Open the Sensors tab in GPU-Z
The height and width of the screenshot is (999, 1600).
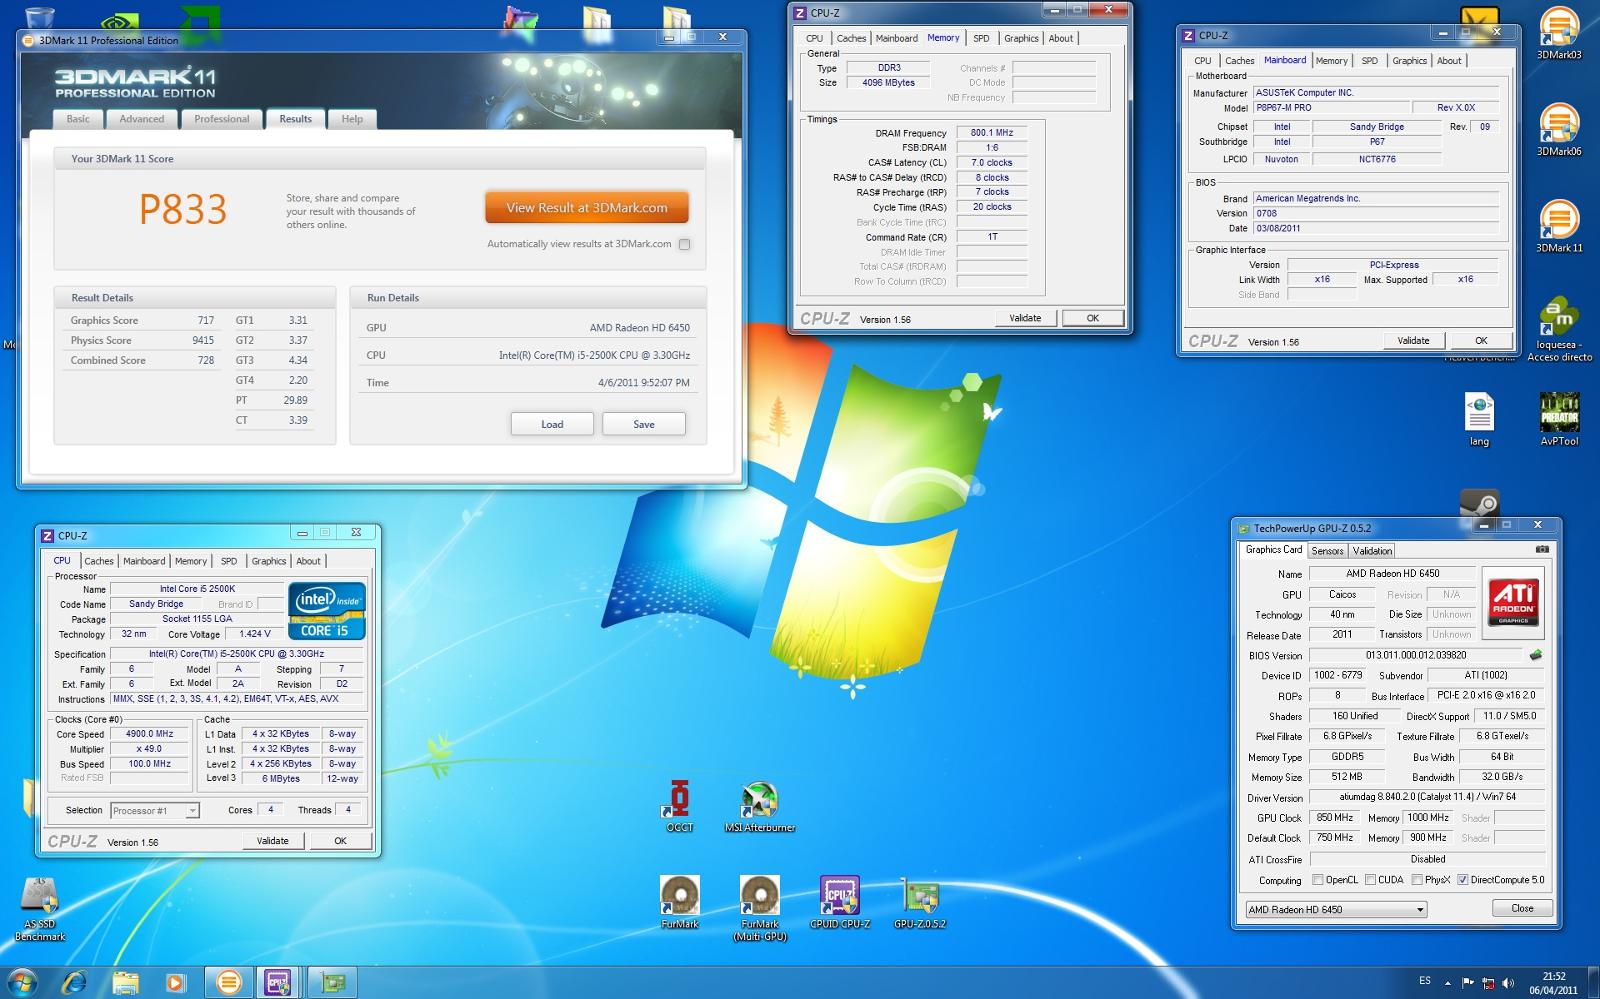pos(1327,551)
